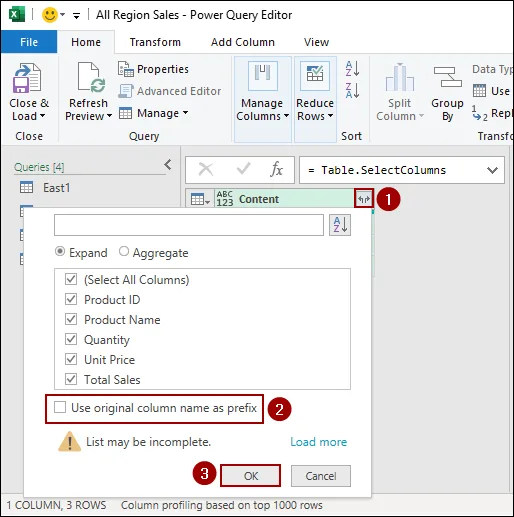Click the Load more link
This screenshot has height=517, width=514.
319,442
